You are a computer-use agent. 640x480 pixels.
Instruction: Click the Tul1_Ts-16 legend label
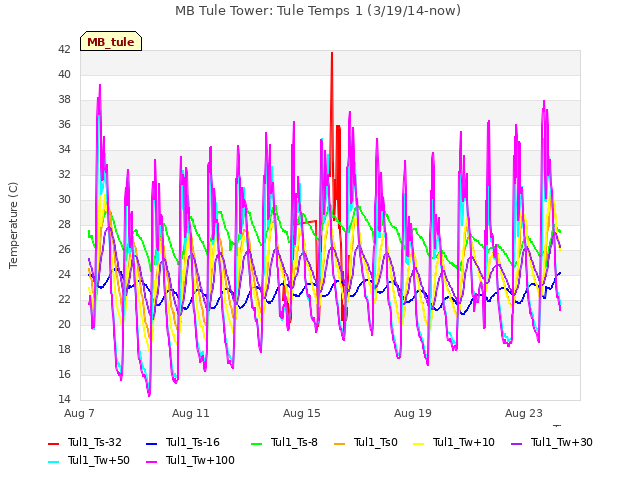193,442
